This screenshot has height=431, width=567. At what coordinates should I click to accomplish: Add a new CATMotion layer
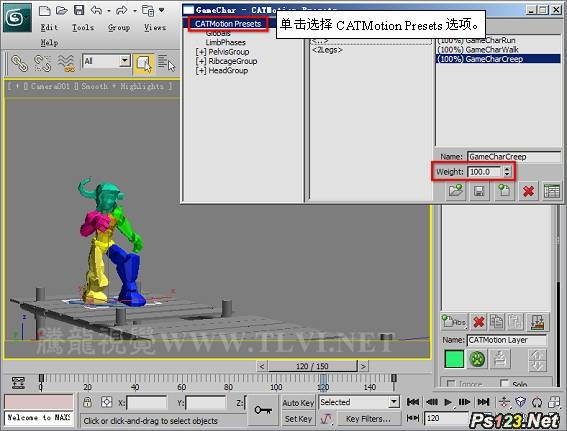click(x=504, y=191)
